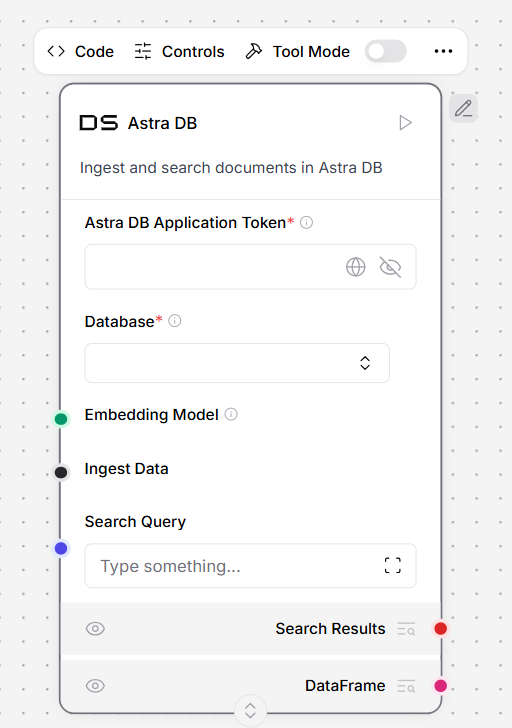The height and width of the screenshot is (728, 512).
Task: Open the Controls panel
Action: click(x=179, y=52)
